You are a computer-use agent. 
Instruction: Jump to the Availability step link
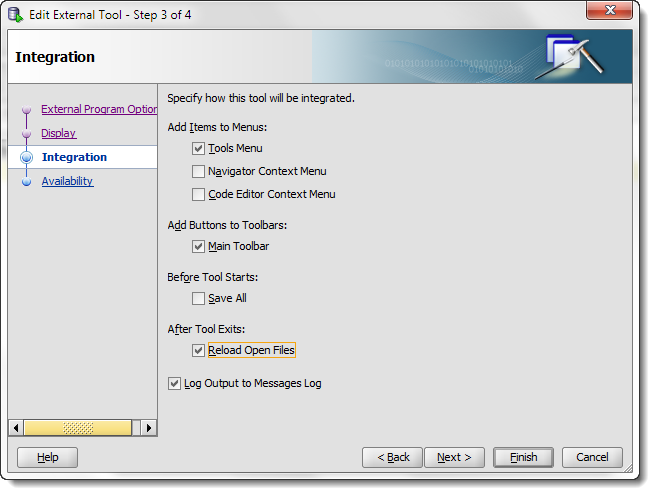67,181
